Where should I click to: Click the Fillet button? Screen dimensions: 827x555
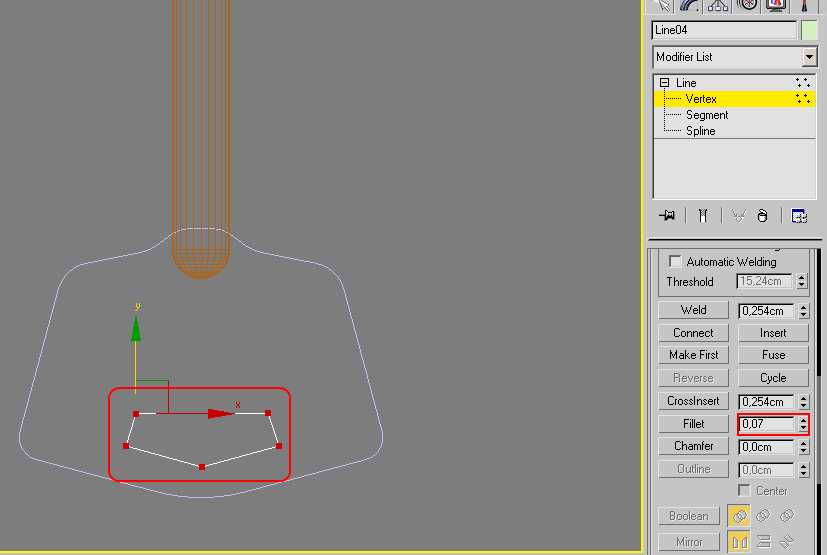[x=694, y=424]
